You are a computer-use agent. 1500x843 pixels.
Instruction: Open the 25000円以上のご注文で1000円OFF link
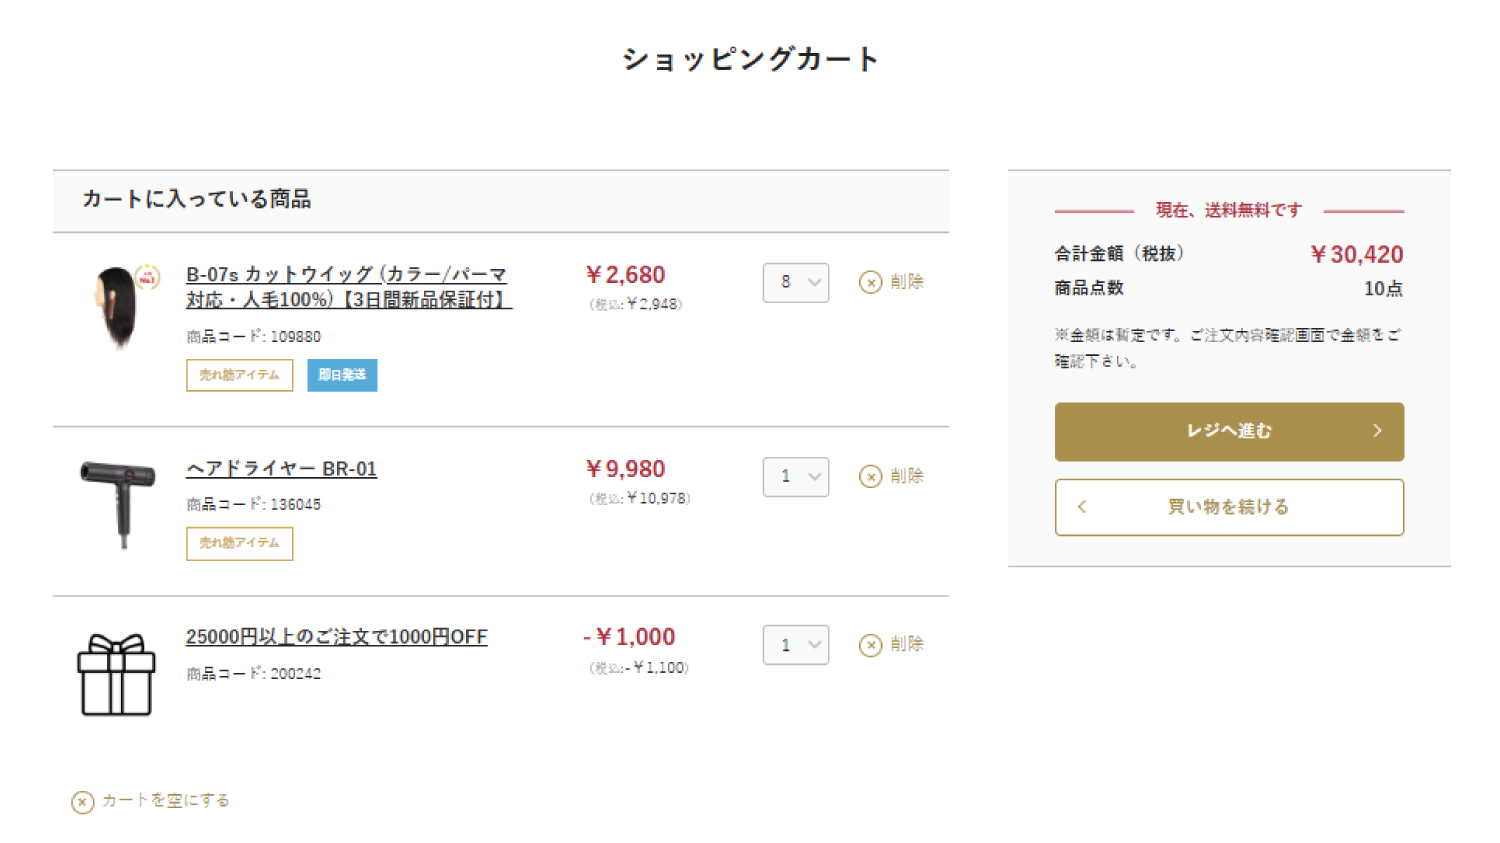tap(336, 637)
